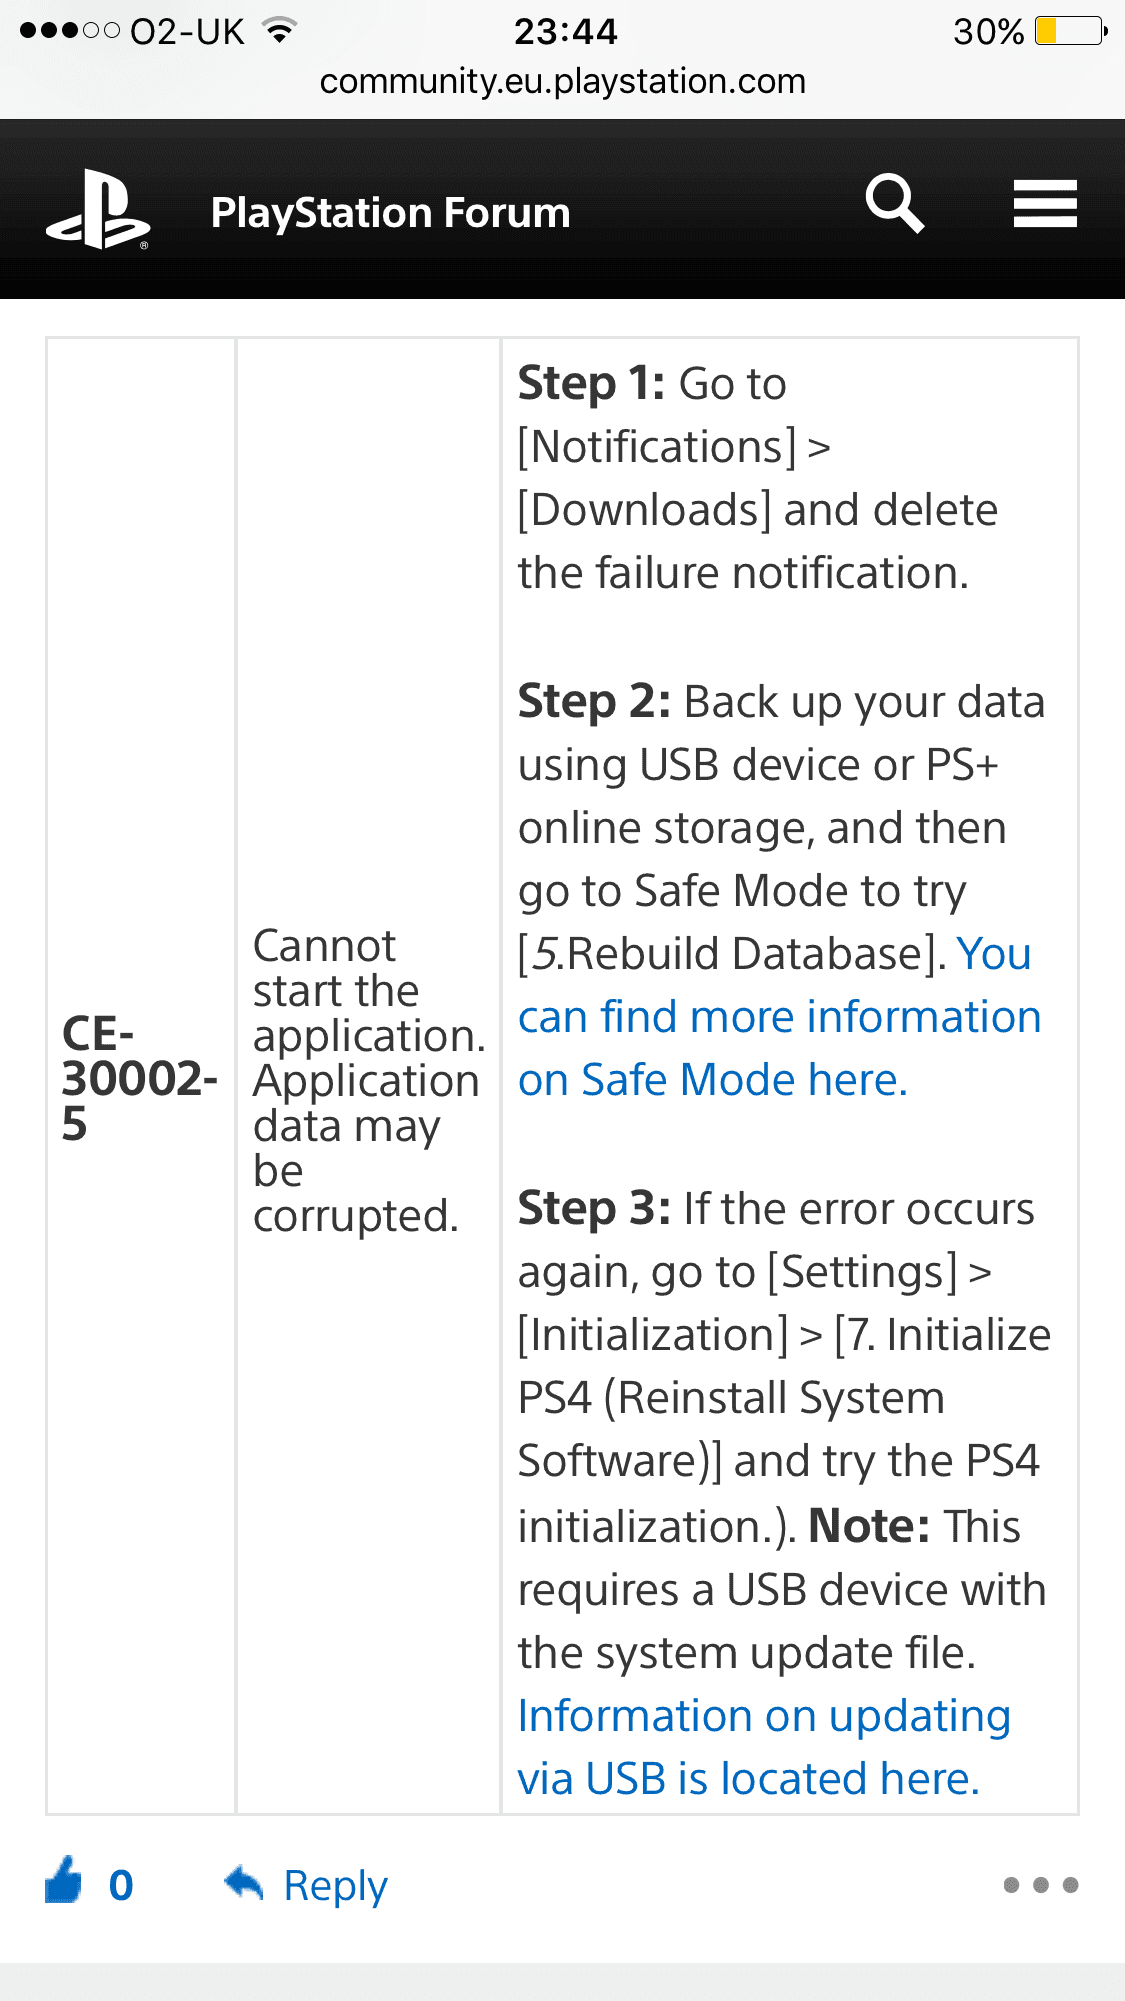Open the three-dot post options menu

[x=1041, y=1885]
